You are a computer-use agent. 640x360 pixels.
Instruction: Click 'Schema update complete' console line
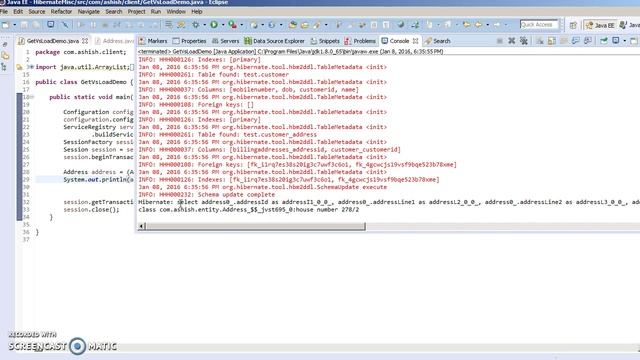207,195
